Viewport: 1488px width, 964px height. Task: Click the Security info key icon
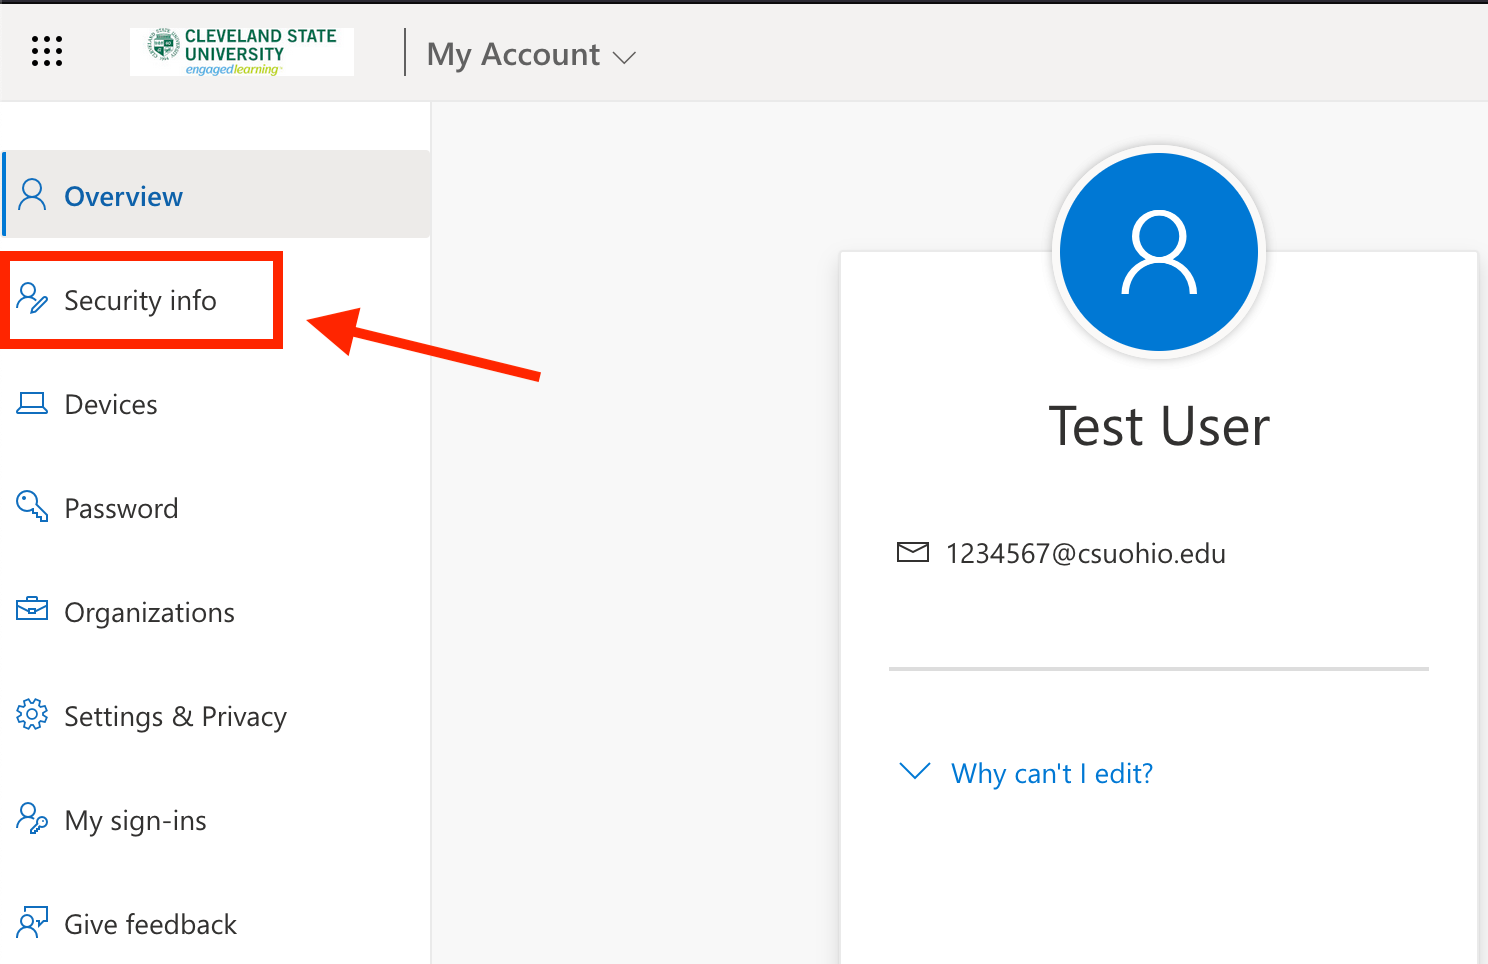click(x=33, y=299)
